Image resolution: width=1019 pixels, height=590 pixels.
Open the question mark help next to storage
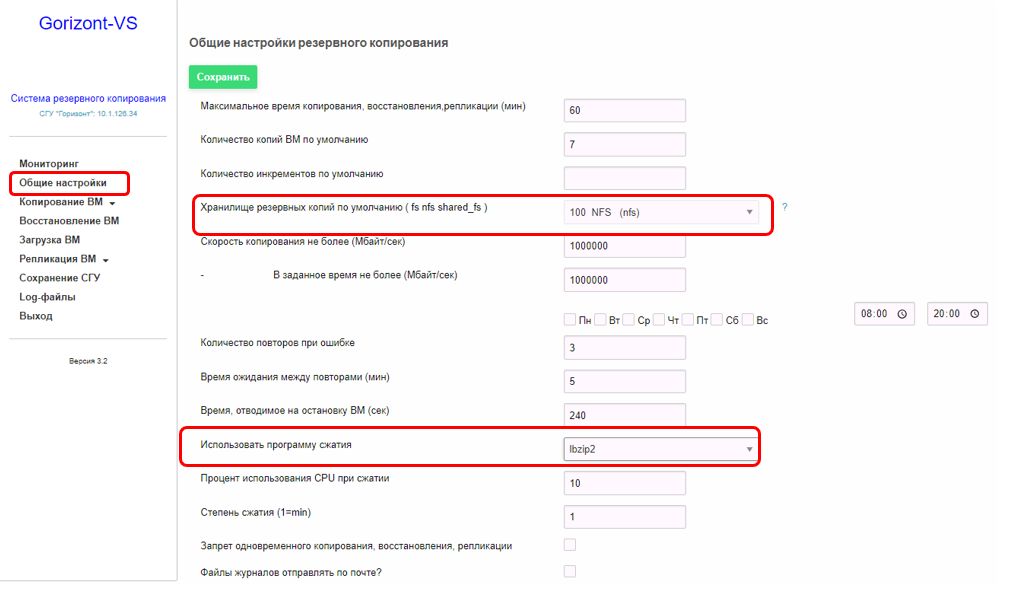(x=784, y=207)
